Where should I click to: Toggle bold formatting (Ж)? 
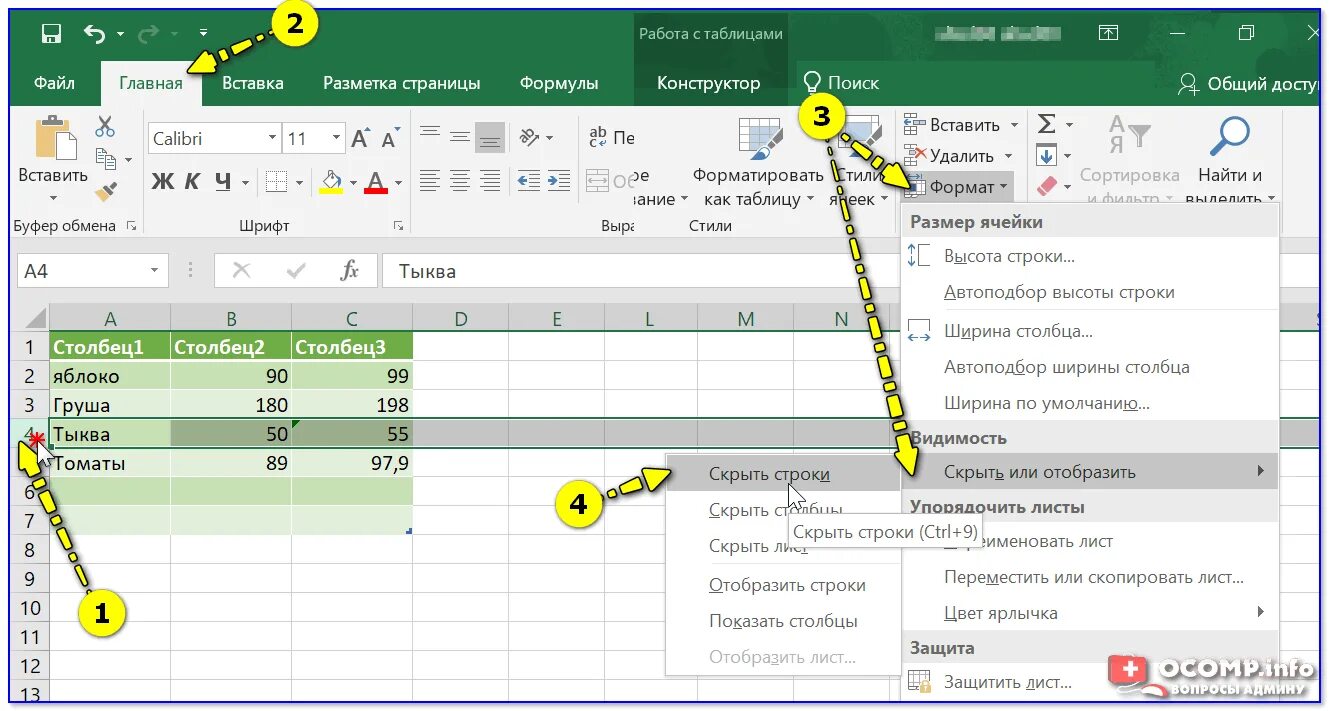pos(162,182)
